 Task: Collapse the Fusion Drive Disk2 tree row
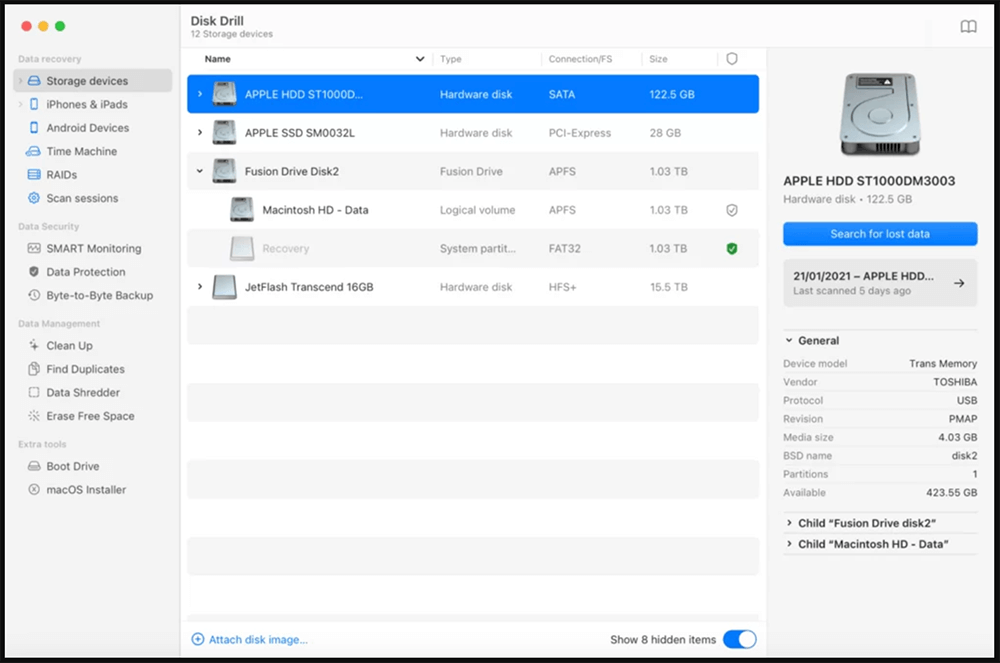200,172
